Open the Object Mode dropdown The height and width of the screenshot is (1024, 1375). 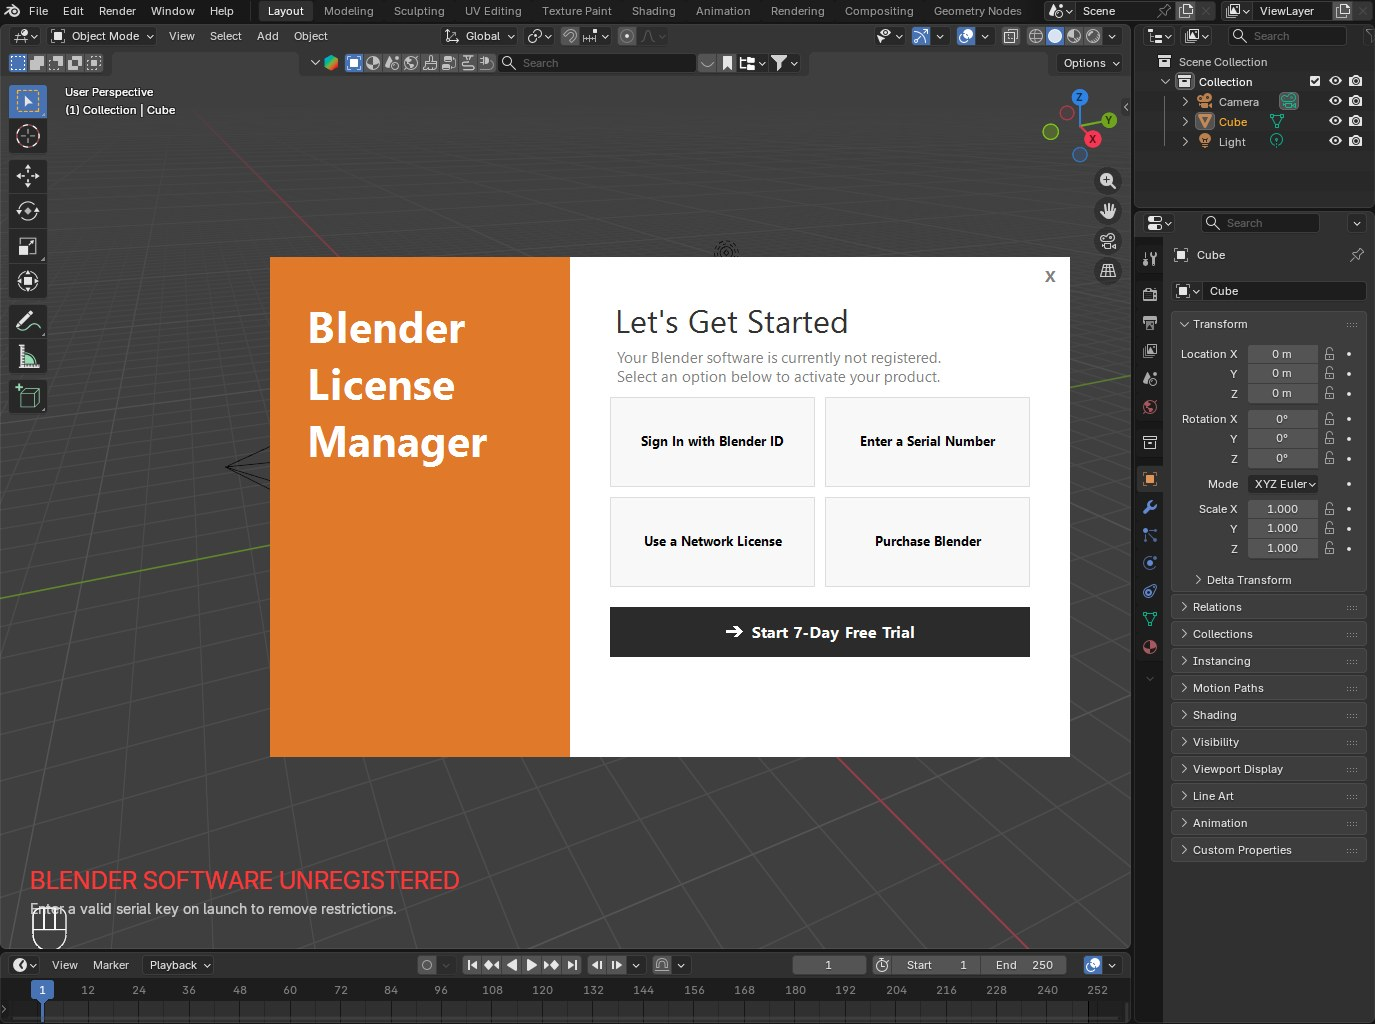(x=103, y=36)
